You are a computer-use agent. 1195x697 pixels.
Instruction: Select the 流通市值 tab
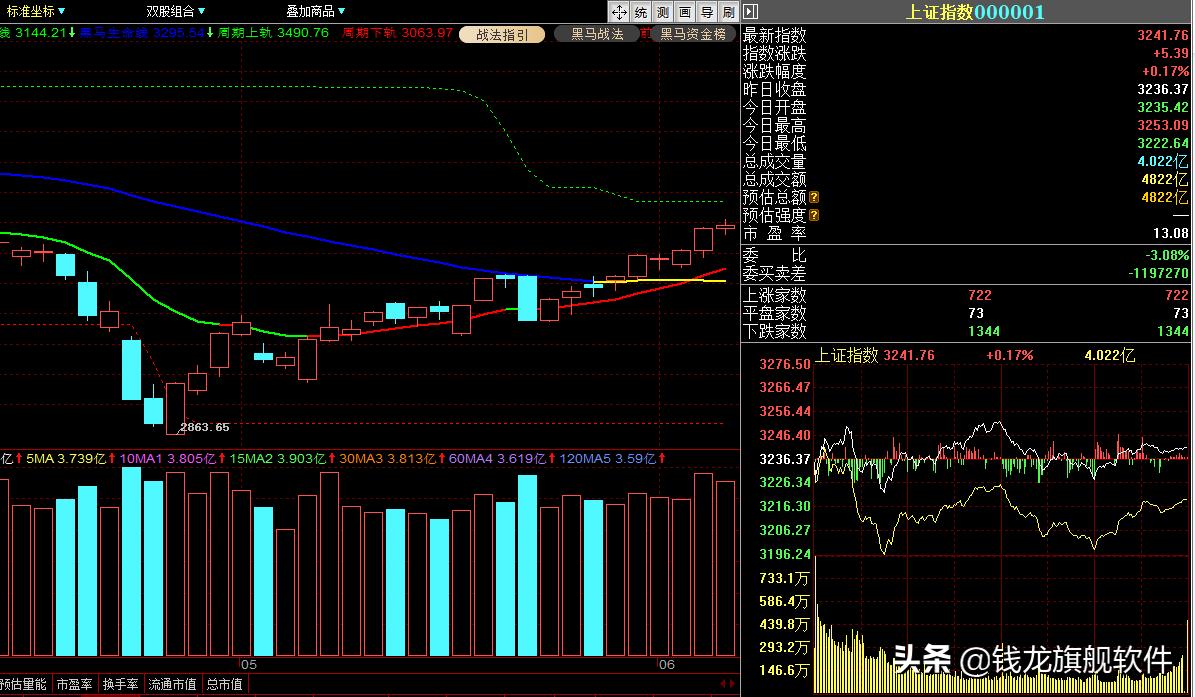click(172, 685)
